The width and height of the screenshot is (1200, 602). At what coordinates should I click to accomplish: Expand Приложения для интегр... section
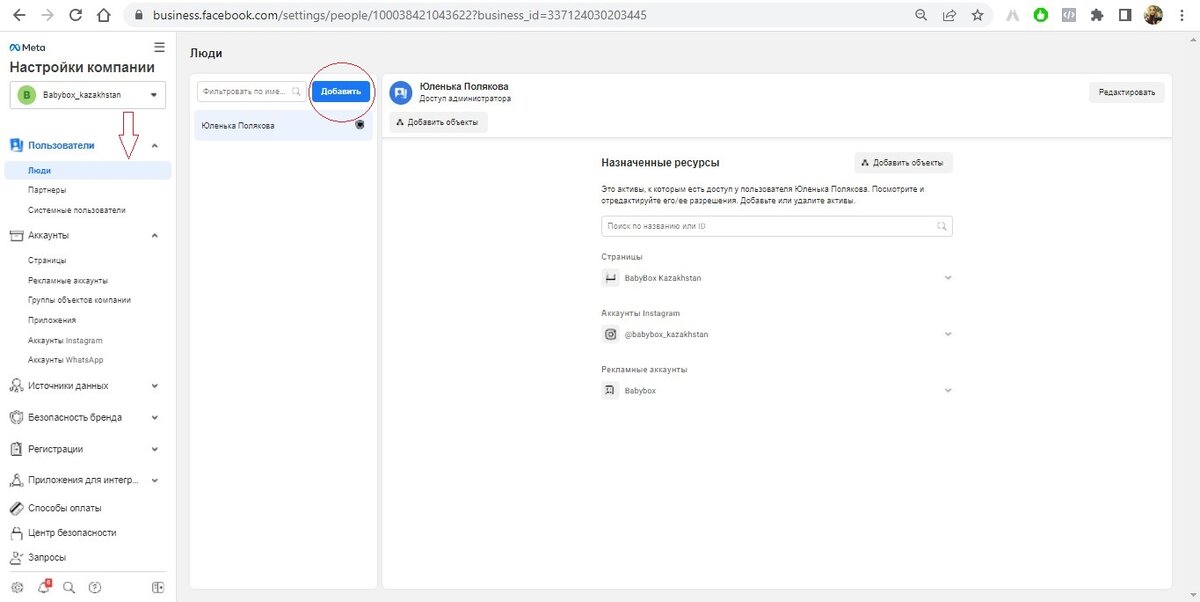[x=155, y=482]
